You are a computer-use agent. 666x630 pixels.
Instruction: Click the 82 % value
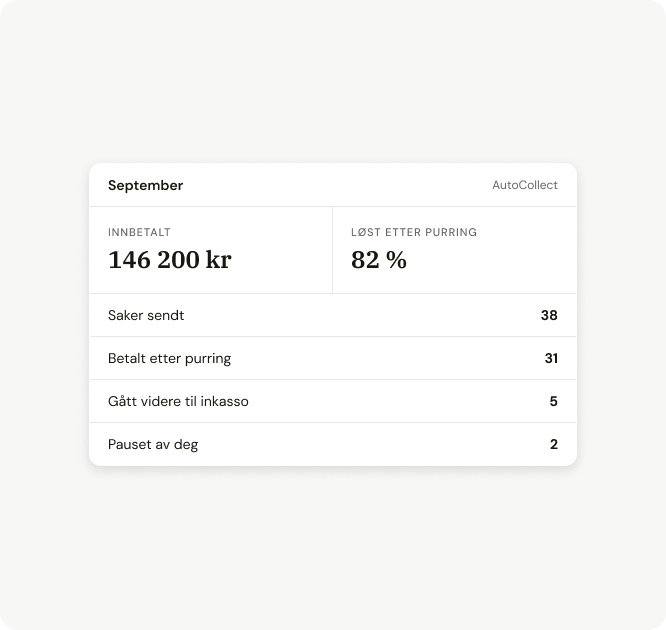[x=378, y=260]
